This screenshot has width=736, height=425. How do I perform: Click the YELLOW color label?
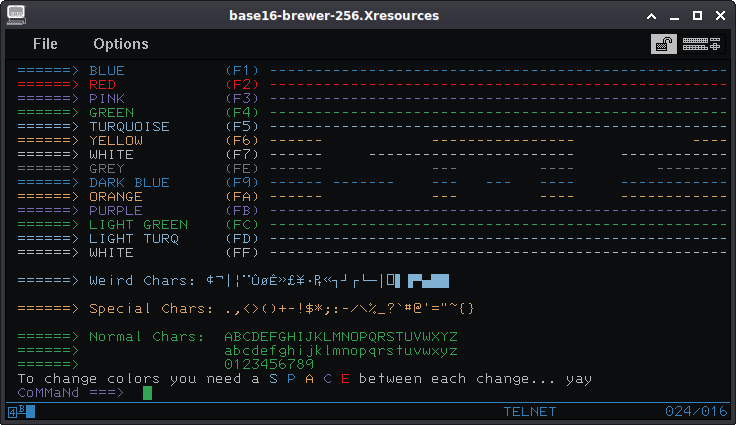[116, 140]
